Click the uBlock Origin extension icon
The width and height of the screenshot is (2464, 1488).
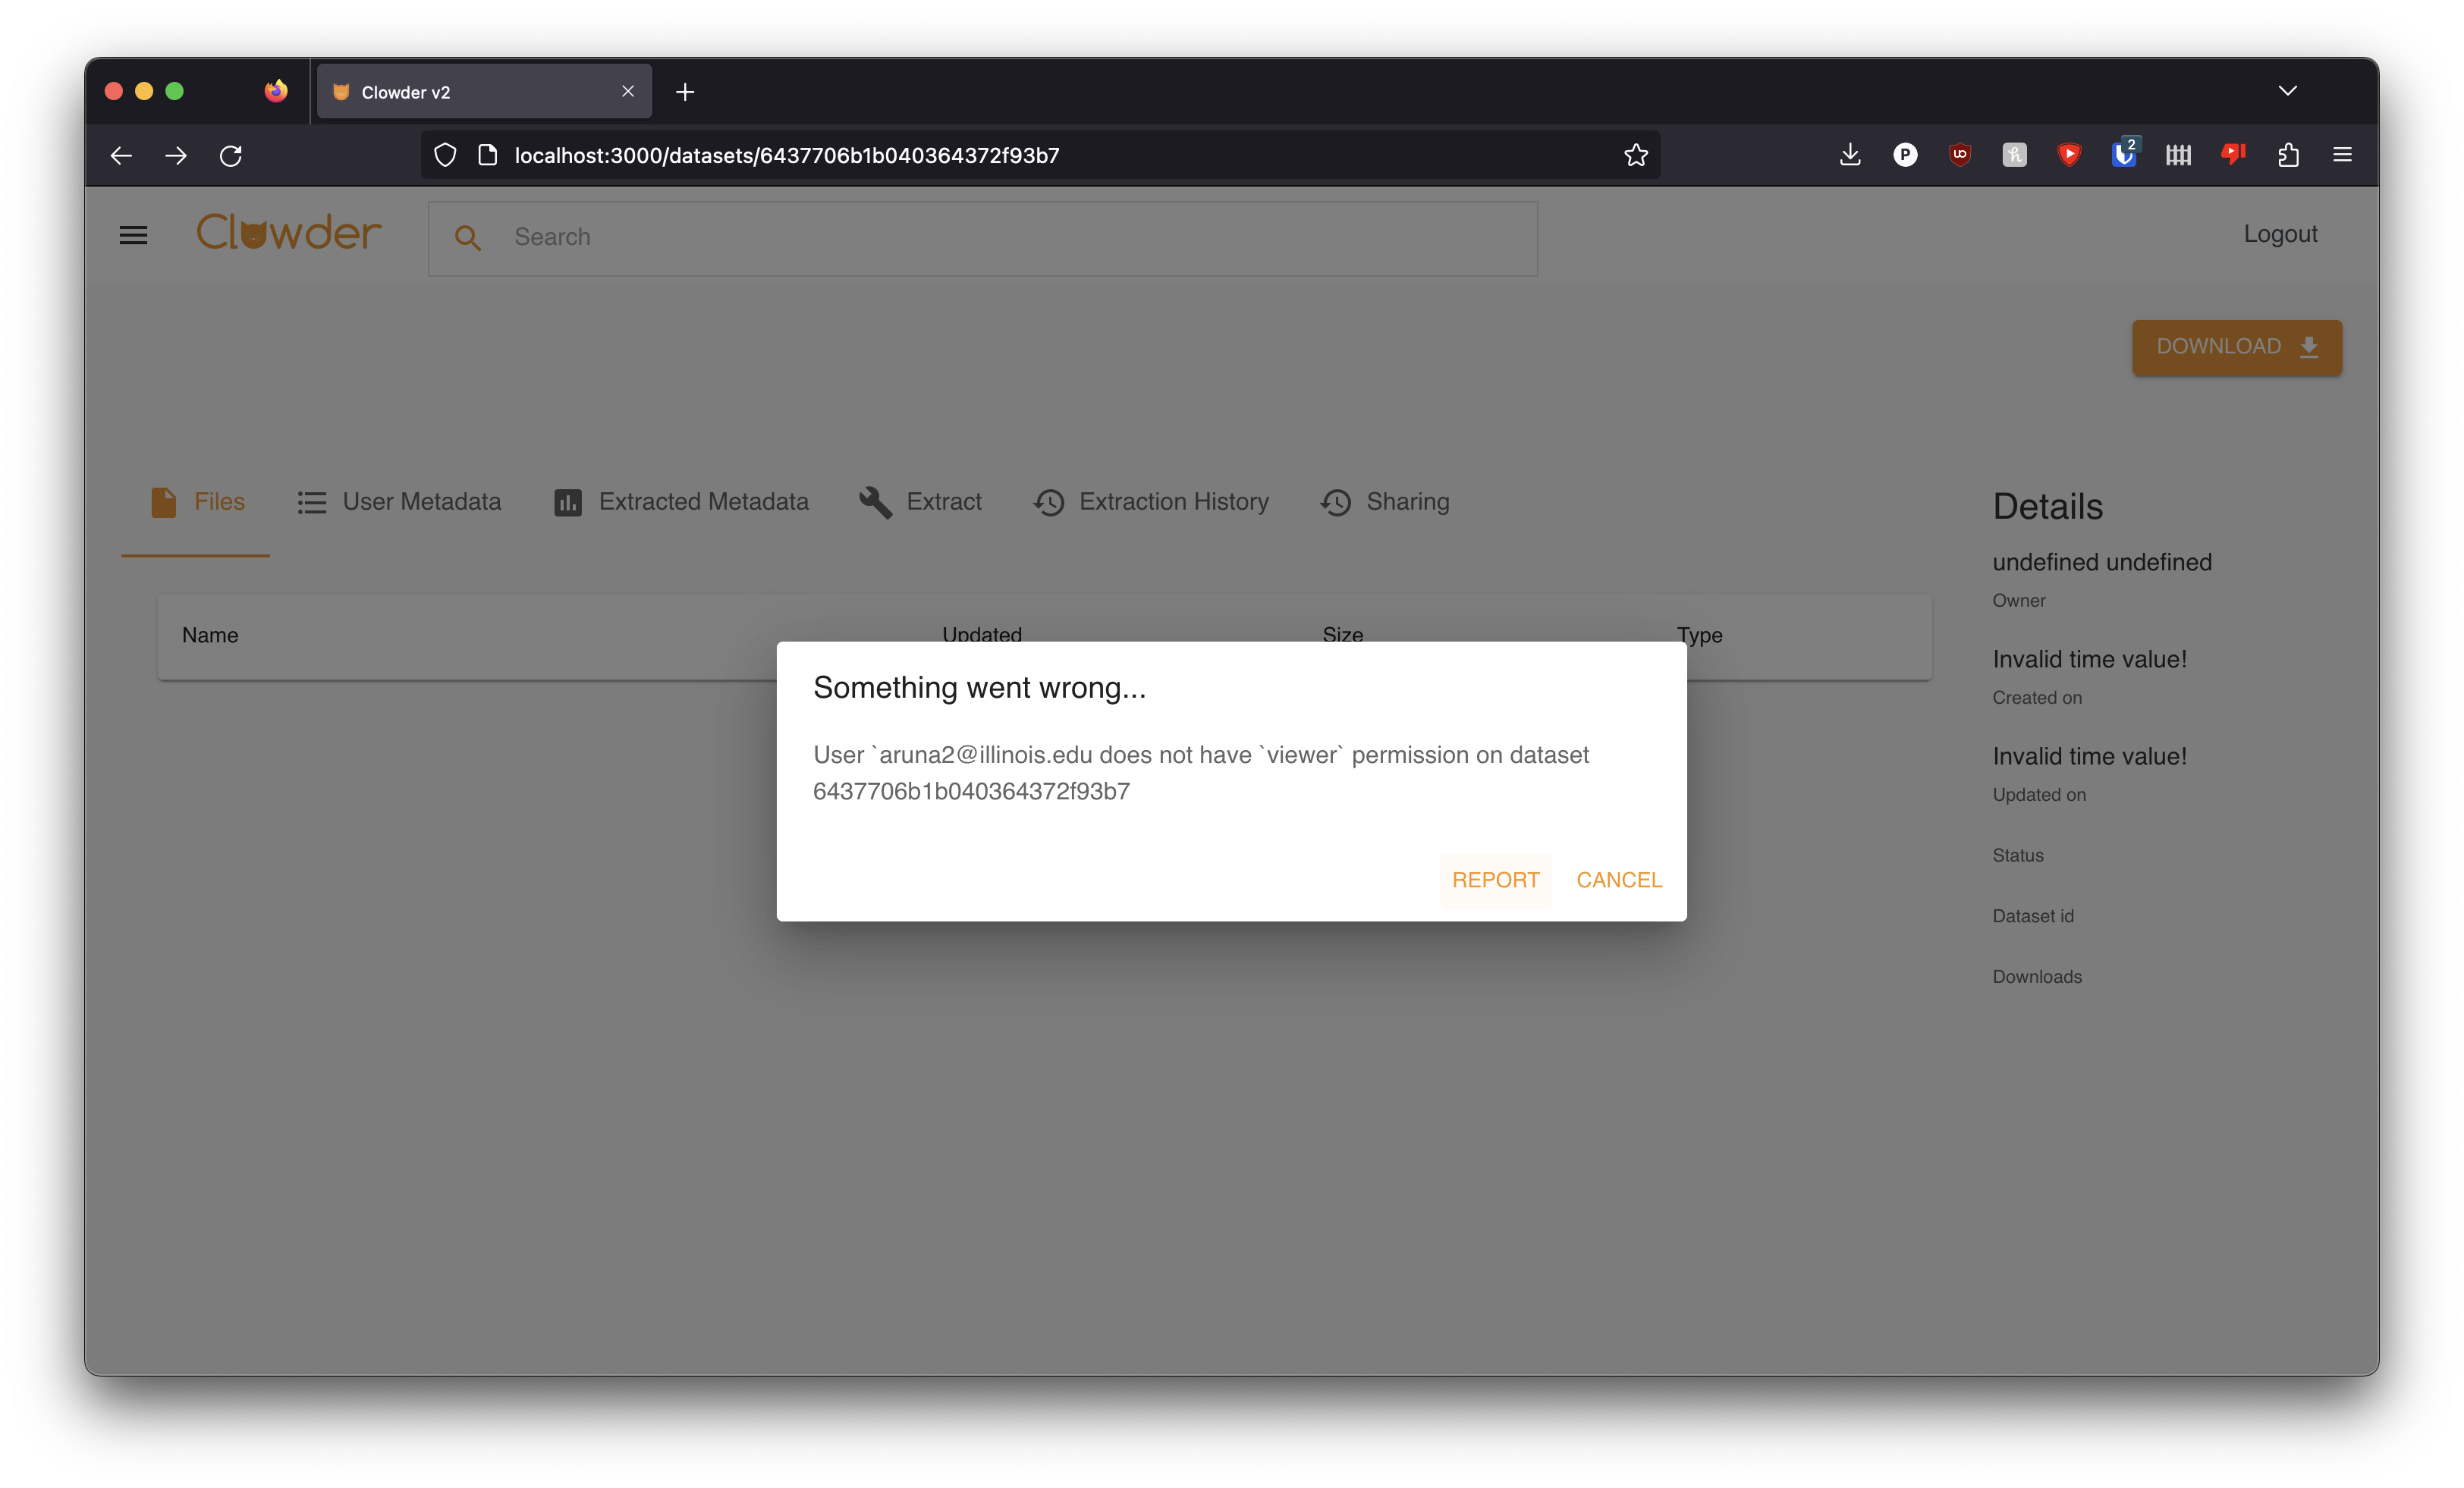1959,155
